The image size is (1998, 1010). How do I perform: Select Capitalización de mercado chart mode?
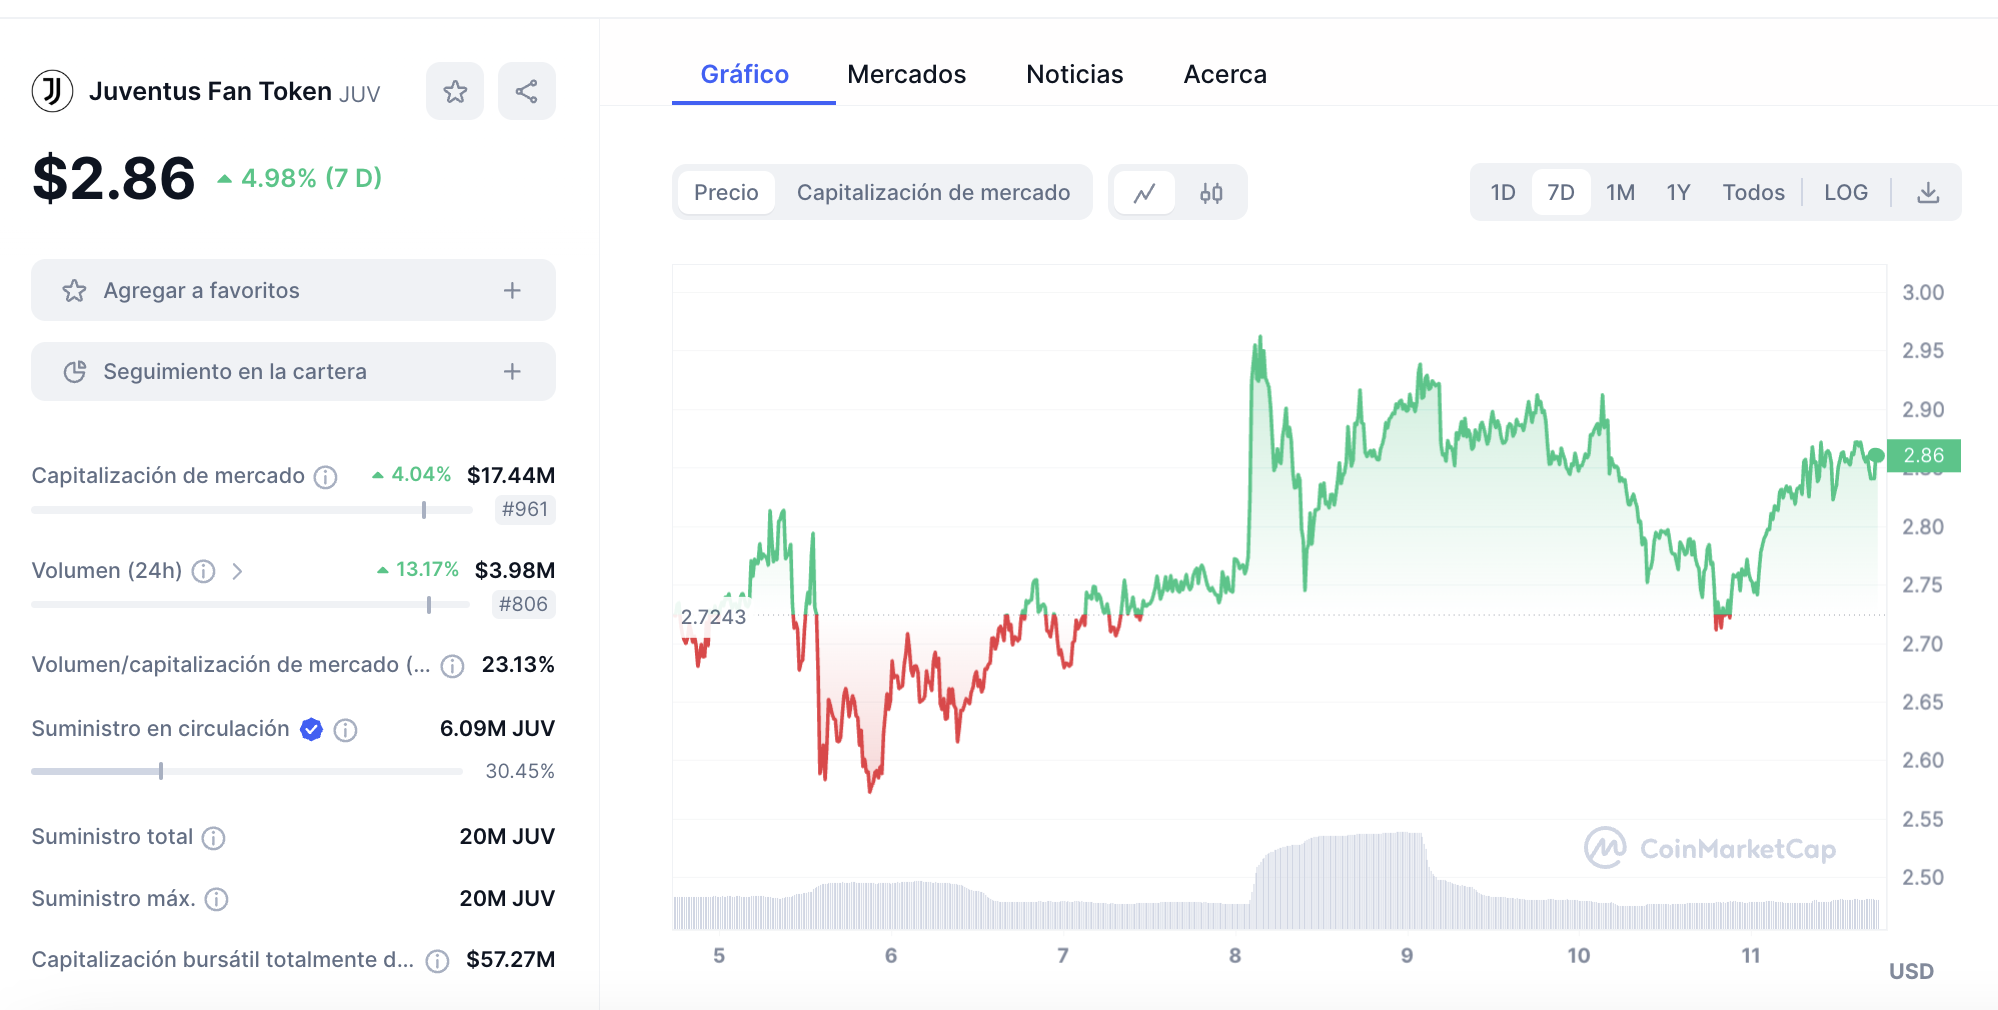[x=933, y=193]
